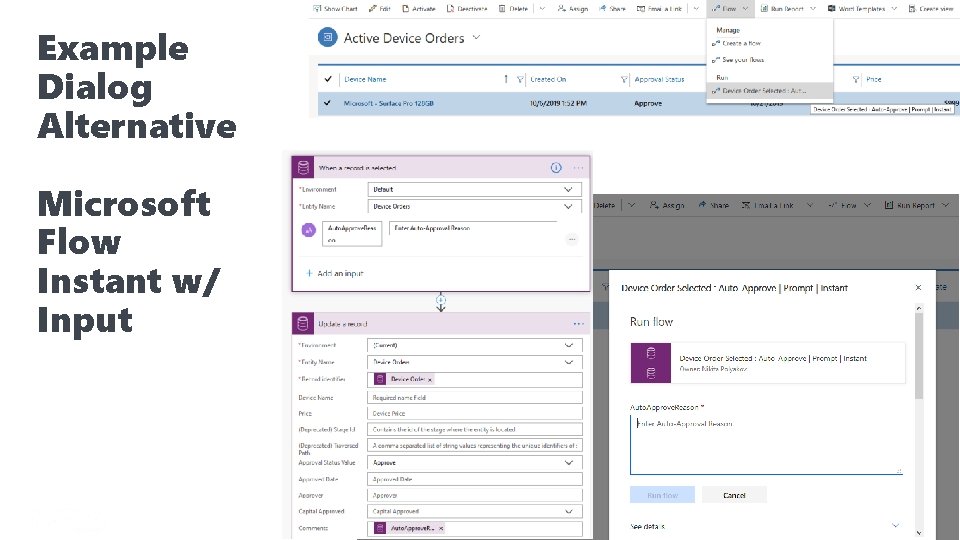Click the AutoApproveReason text area in dialog
The image size is (960, 540).
point(767,444)
